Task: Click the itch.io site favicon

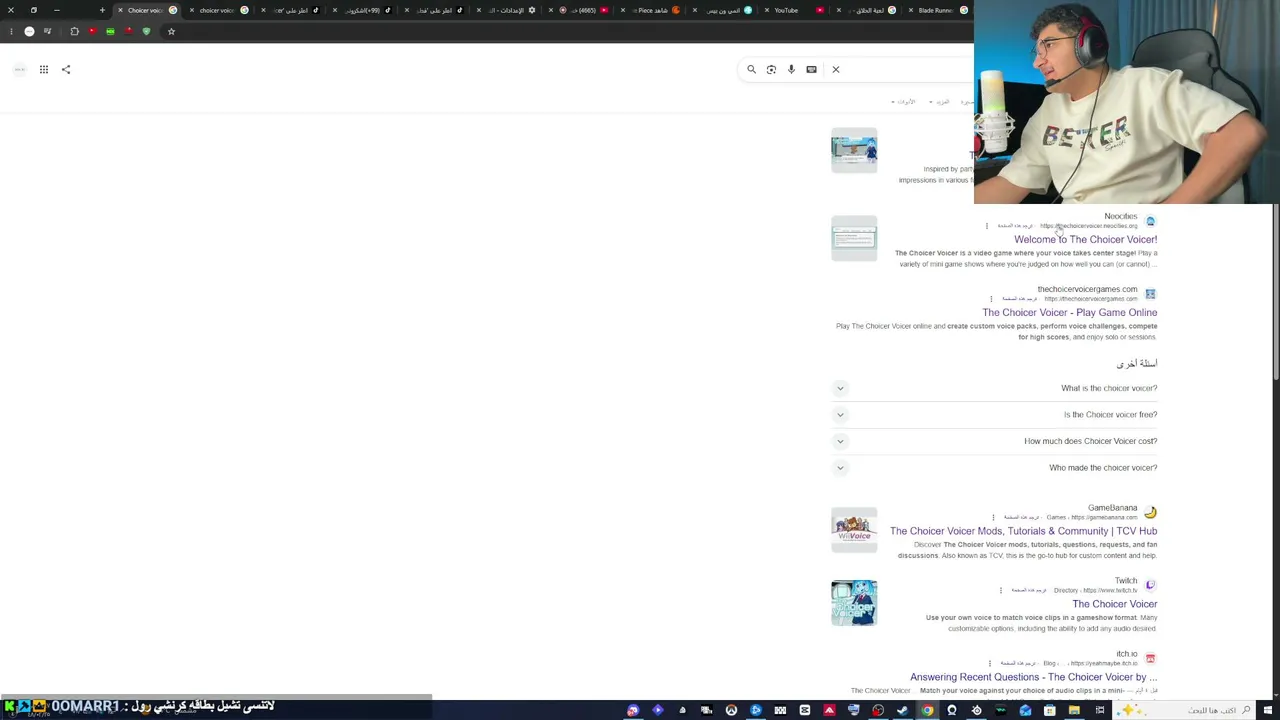Action: (x=1150, y=658)
